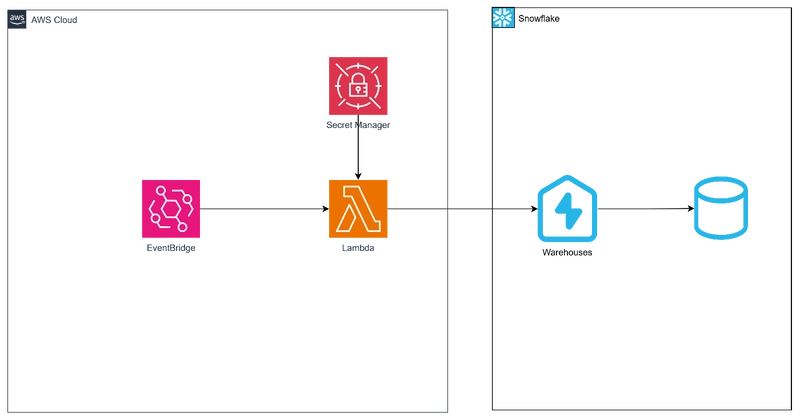800x420 pixels.
Task: Click the Snowflake logo icon
Action: (503, 18)
